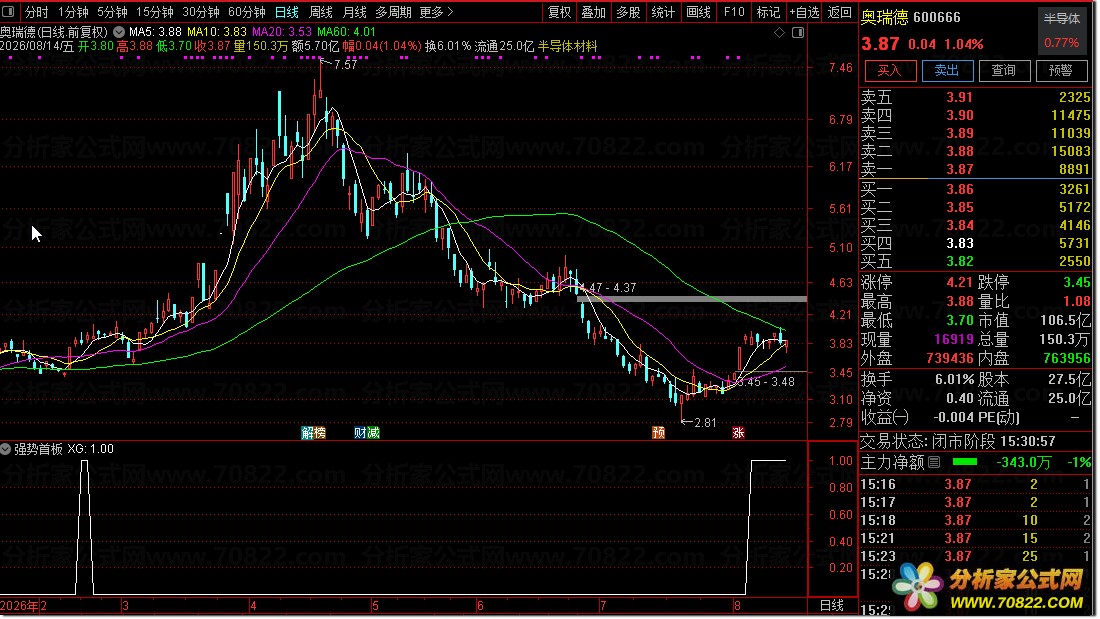The width and height of the screenshot is (1100, 619).
Task: Add stock with +自选 button
Action: [x=804, y=12]
